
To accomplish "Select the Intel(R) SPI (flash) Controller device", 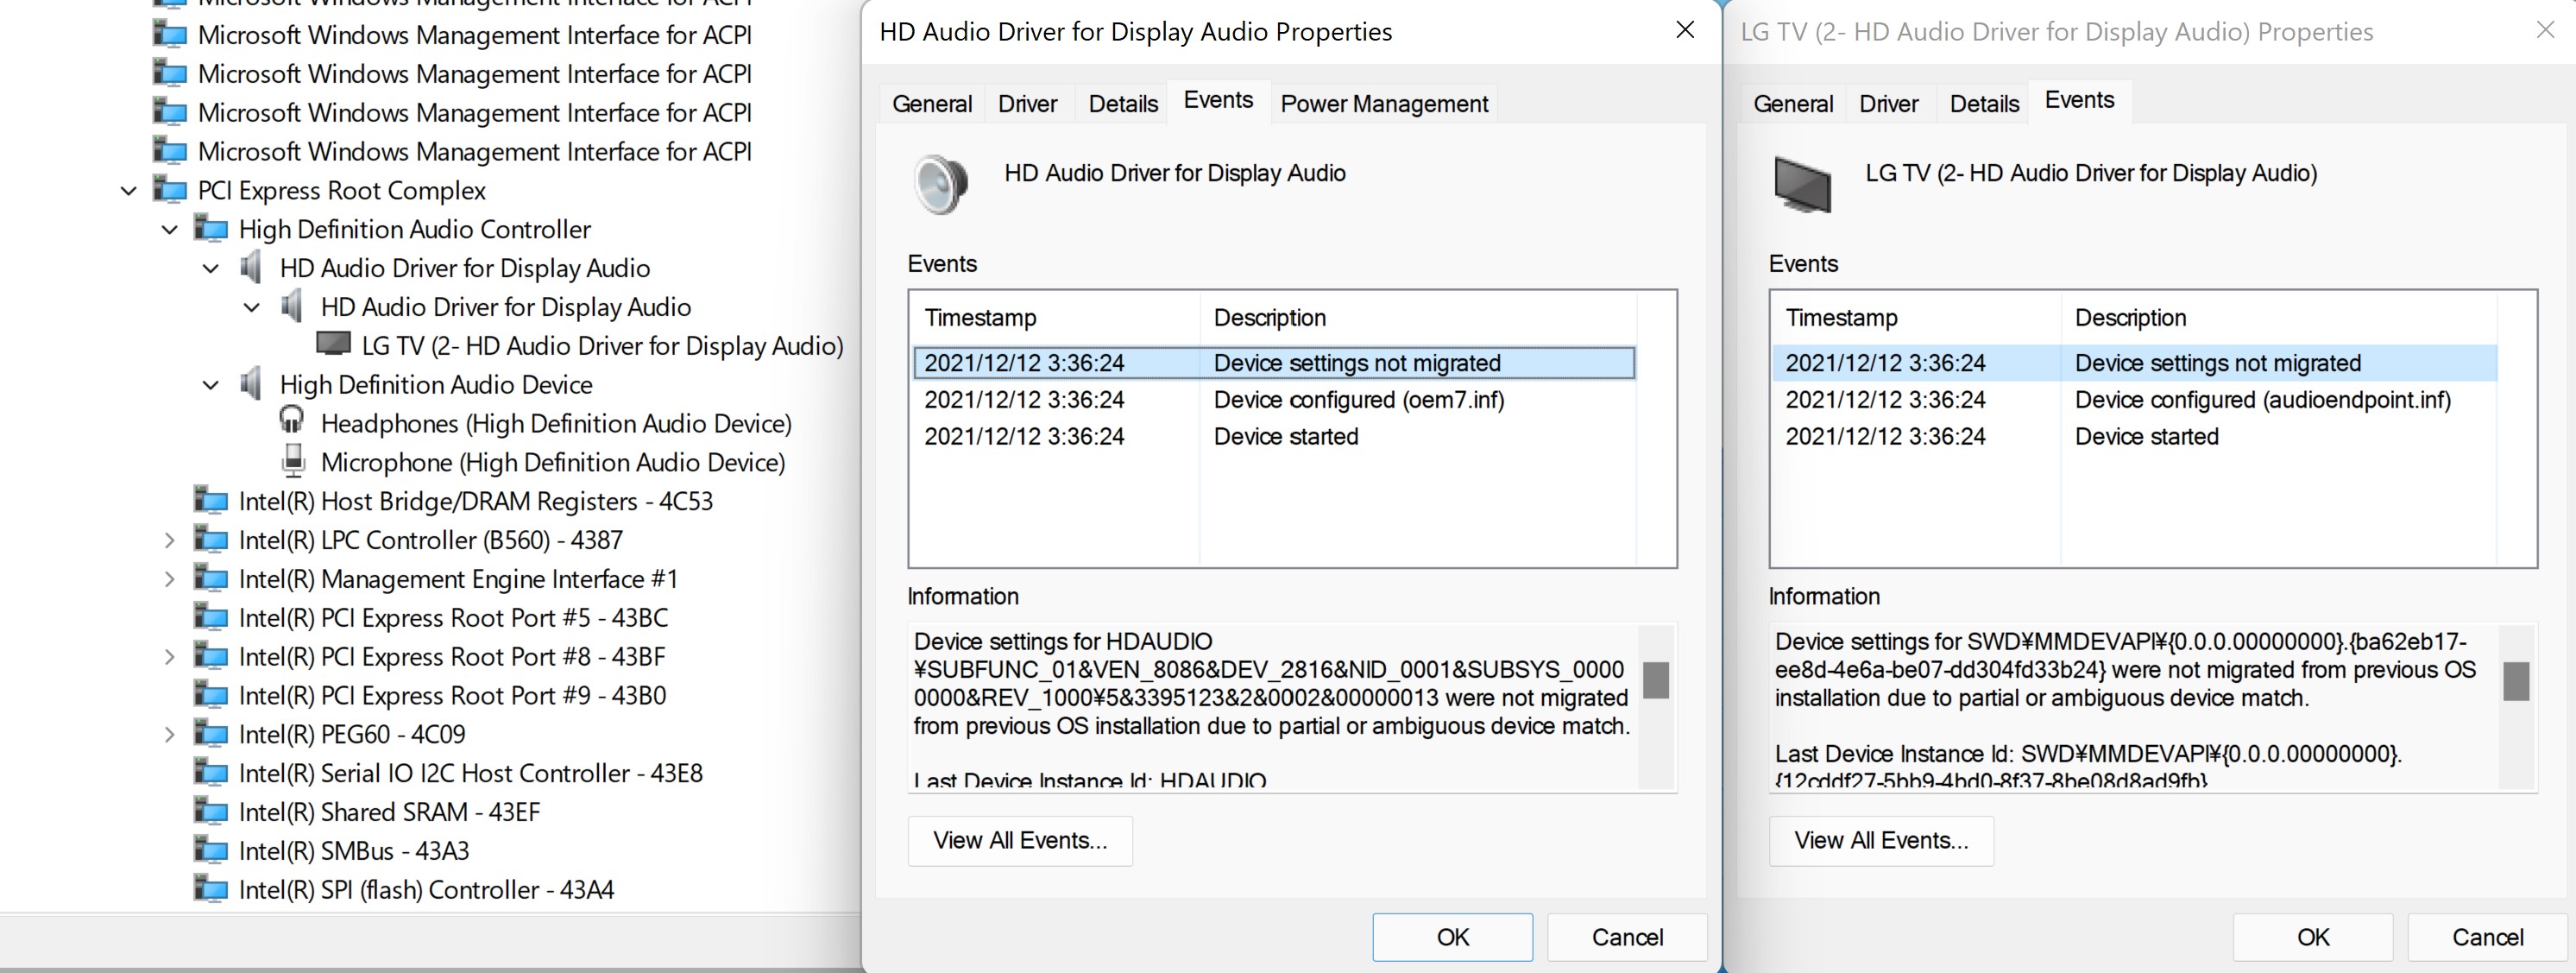I will coord(426,889).
